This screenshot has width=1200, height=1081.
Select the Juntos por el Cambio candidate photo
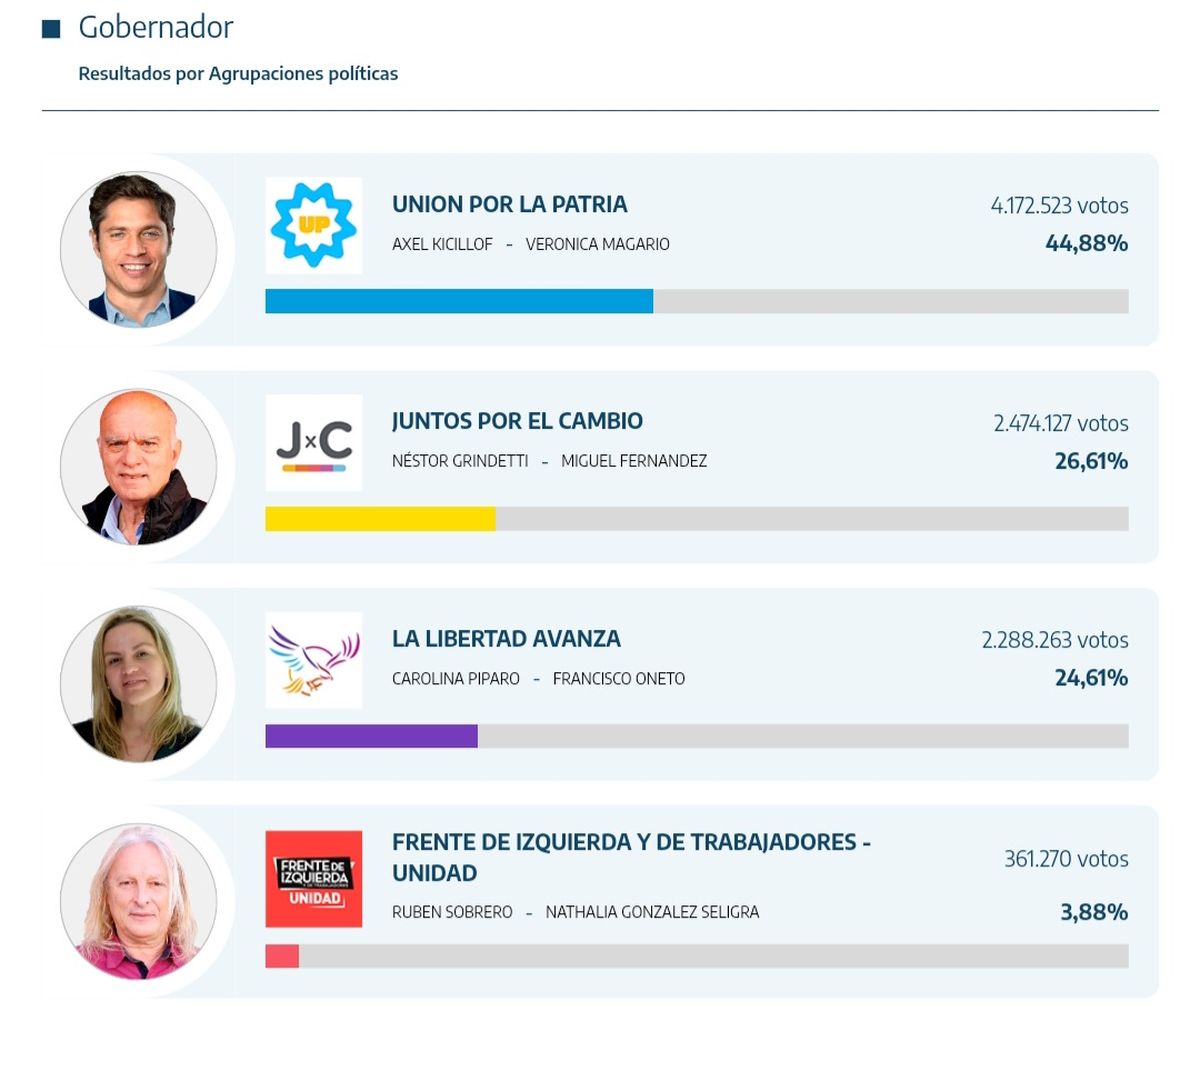pyautogui.click(x=138, y=467)
